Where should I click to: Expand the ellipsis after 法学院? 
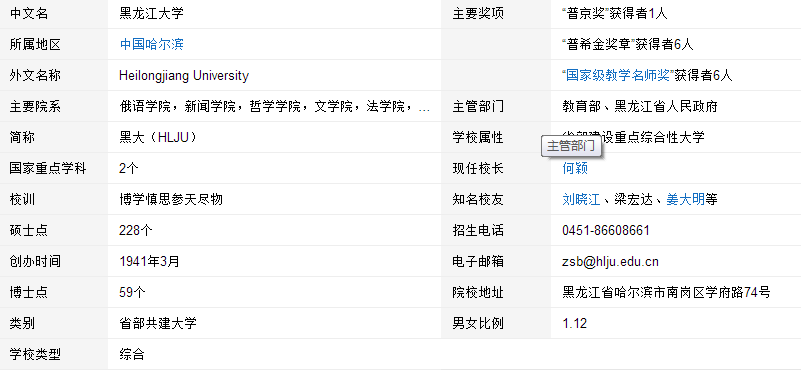click(x=424, y=107)
